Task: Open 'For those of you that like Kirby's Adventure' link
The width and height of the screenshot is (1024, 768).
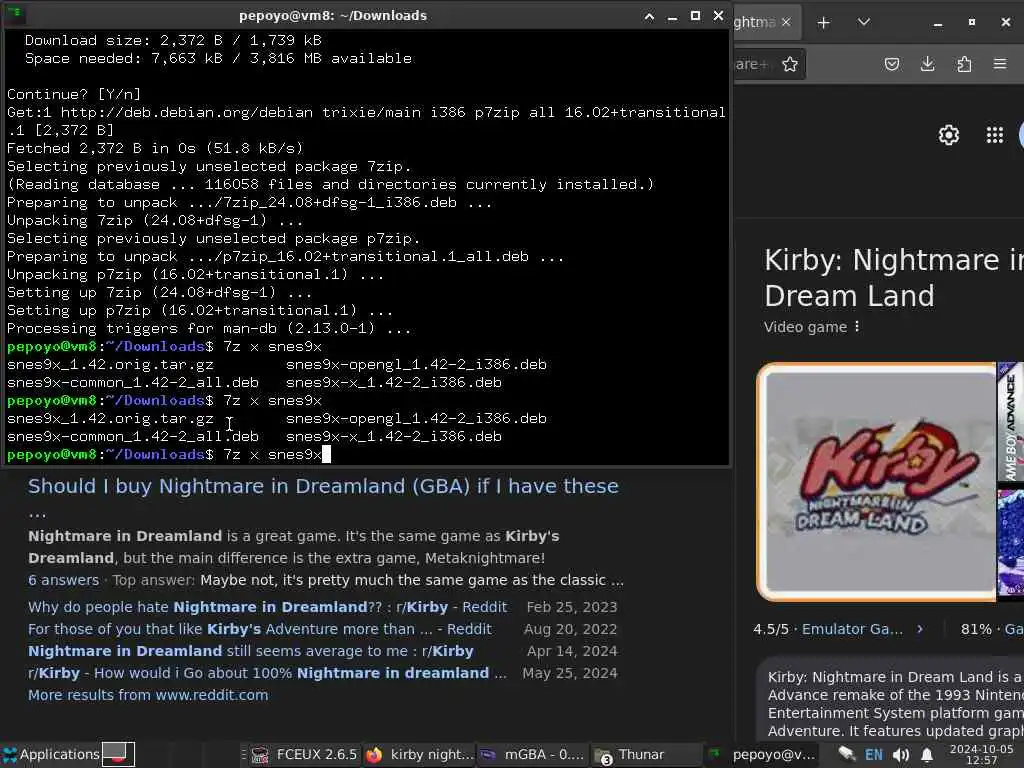Action: pyautogui.click(x=260, y=629)
